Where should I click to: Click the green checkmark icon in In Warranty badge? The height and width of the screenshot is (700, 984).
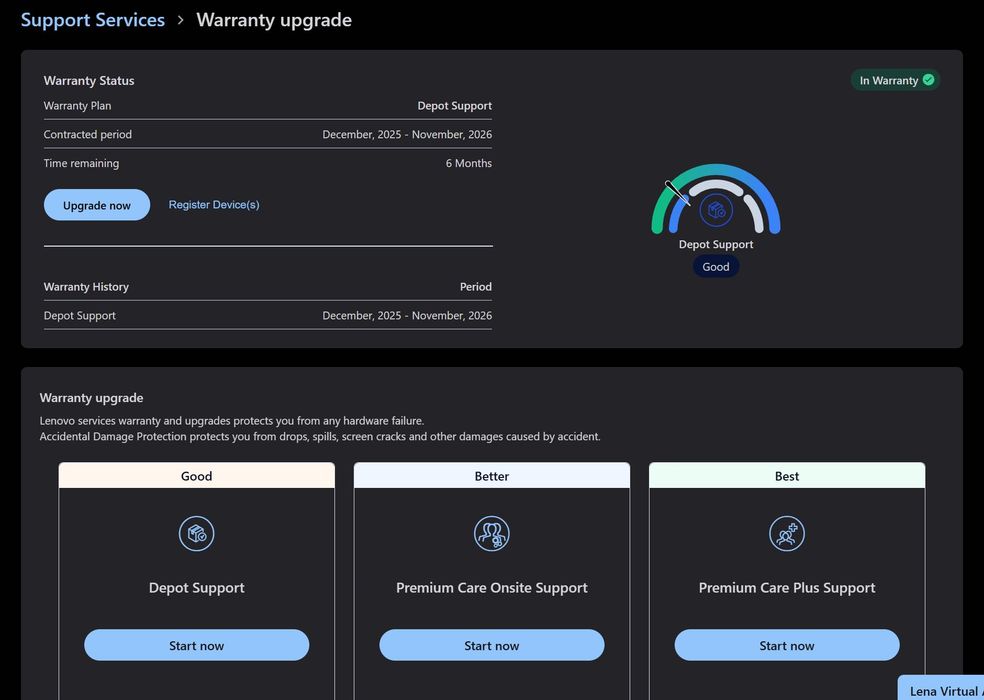pos(929,80)
